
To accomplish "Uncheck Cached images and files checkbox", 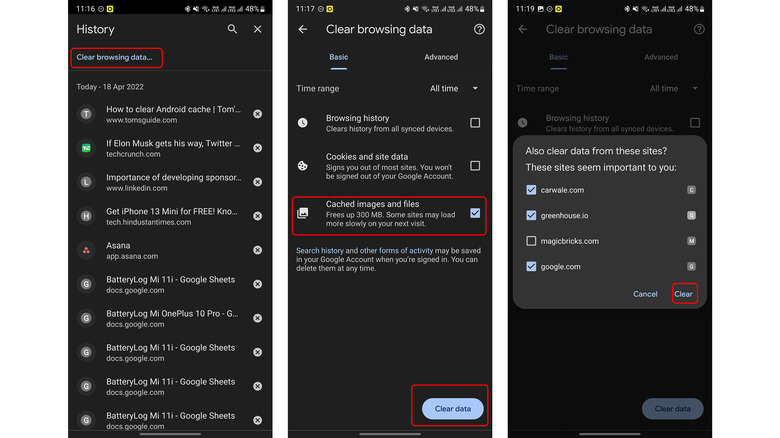I will tap(475, 213).
